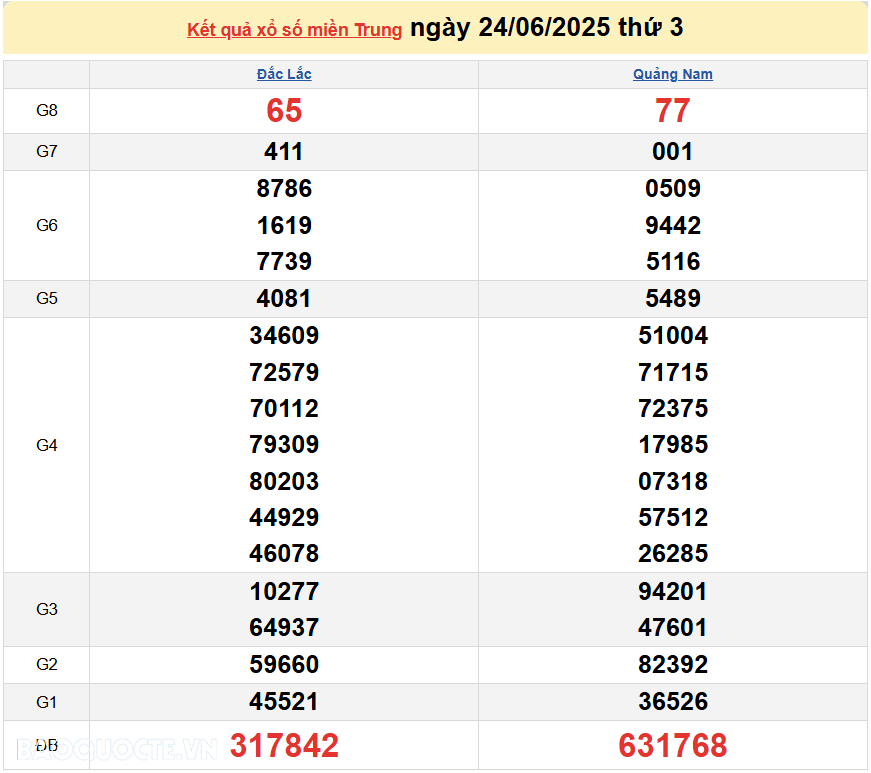Click the G2 row label
The height and width of the screenshot is (773, 871).
coord(47,665)
